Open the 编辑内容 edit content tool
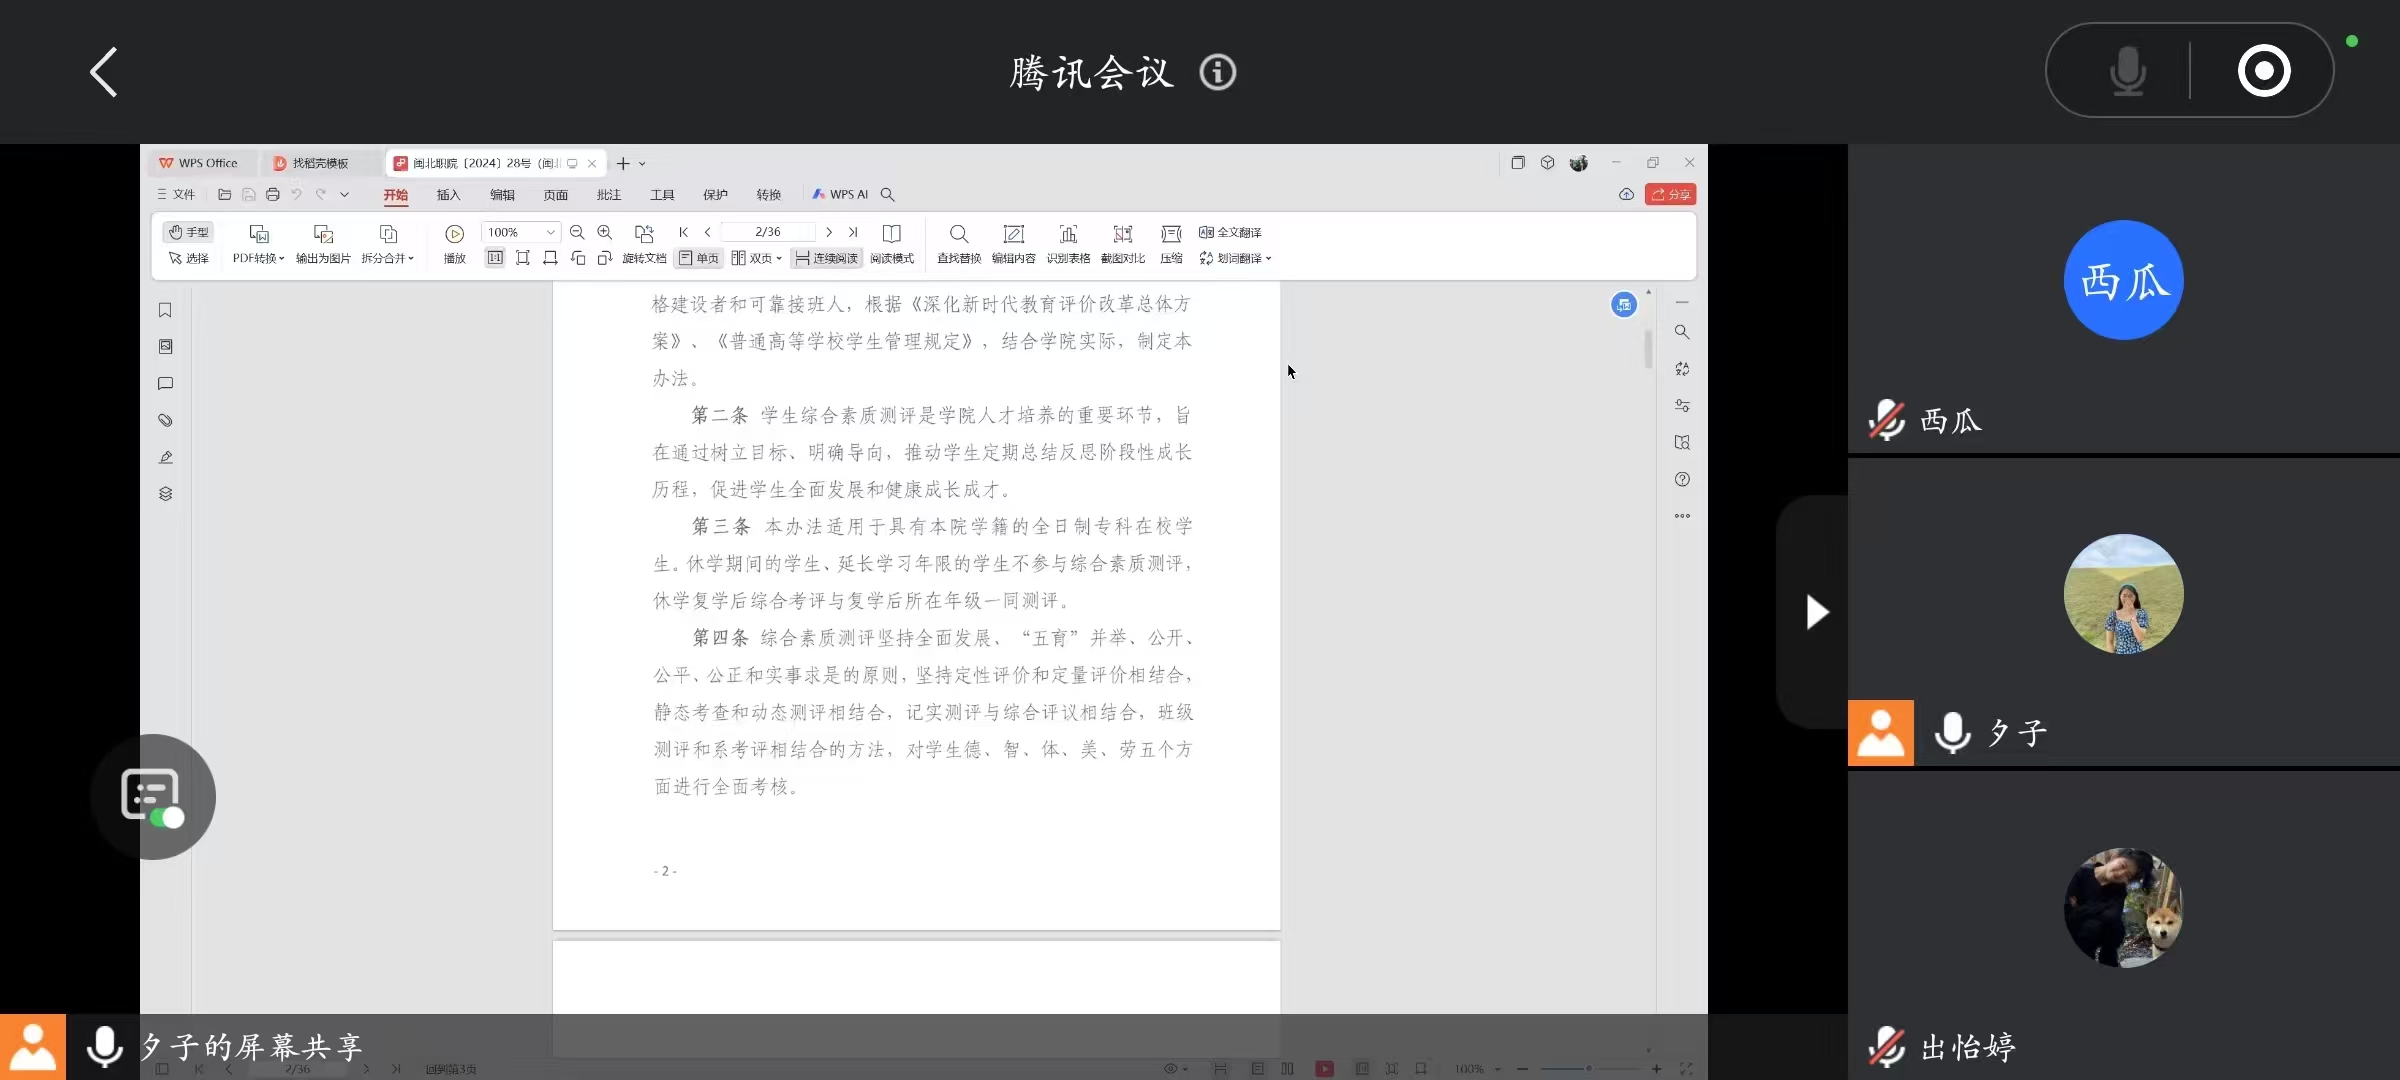 pos(1013,244)
